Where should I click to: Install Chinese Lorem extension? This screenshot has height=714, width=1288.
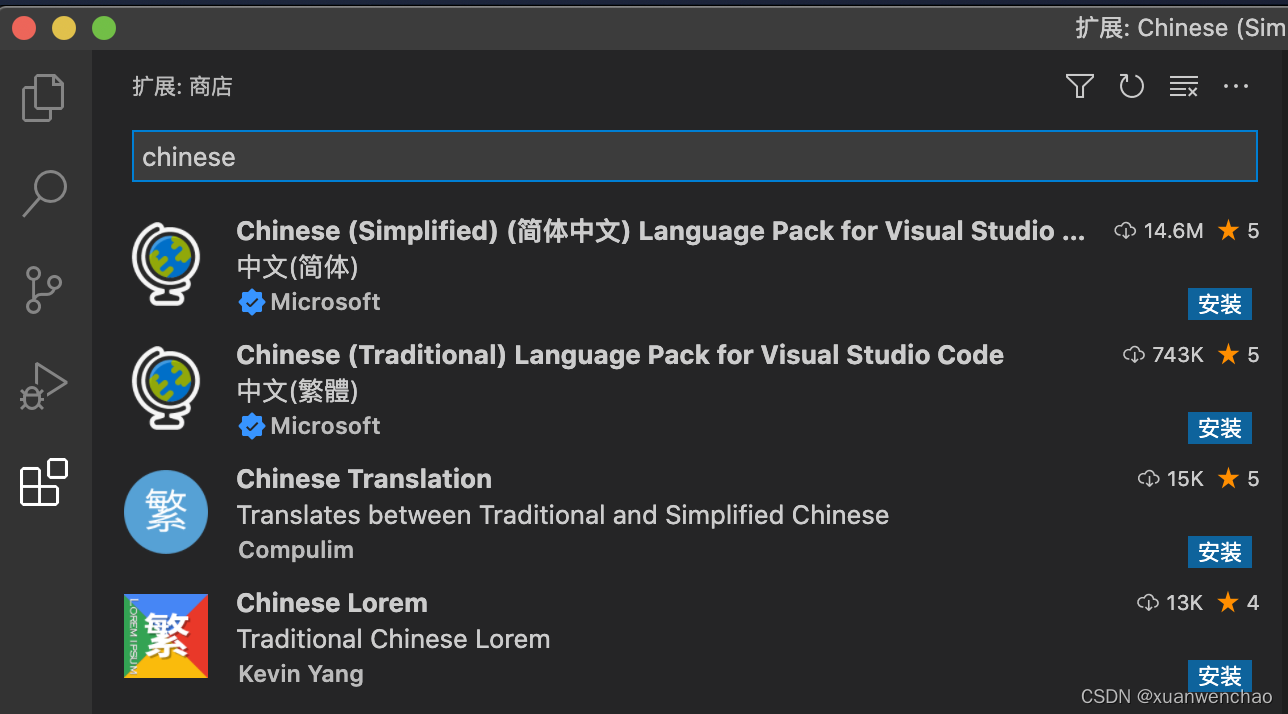point(1220,675)
